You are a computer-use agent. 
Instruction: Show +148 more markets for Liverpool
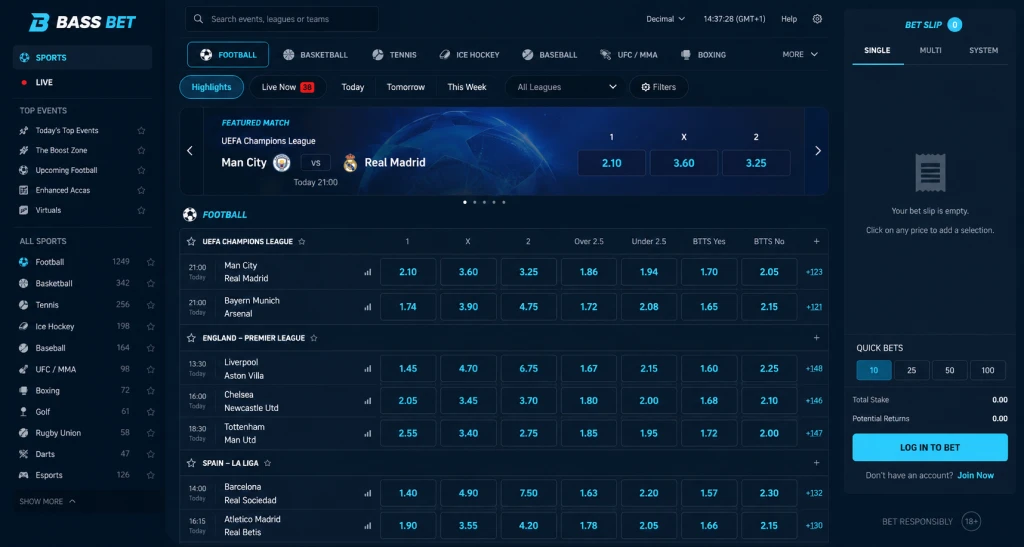[x=814, y=369]
